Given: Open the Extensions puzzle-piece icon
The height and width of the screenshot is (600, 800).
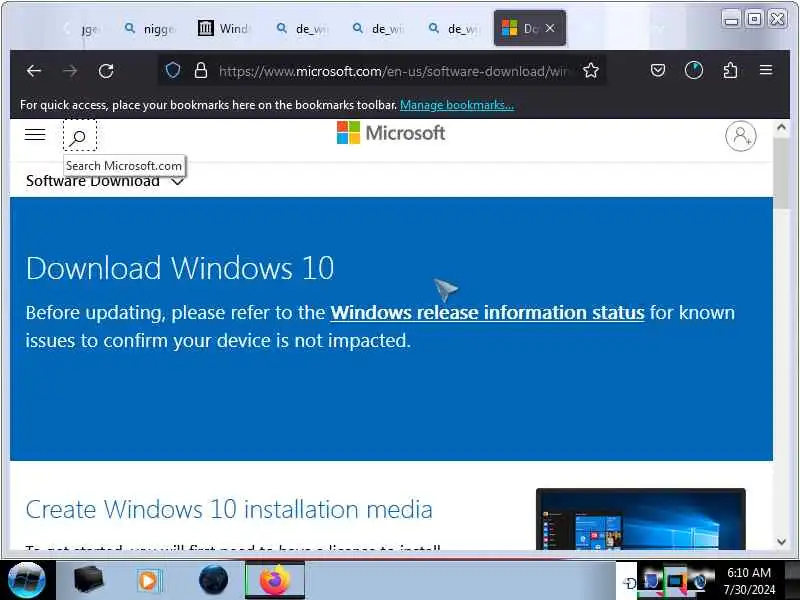Looking at the screenshot, I should (x=730, y=70).
